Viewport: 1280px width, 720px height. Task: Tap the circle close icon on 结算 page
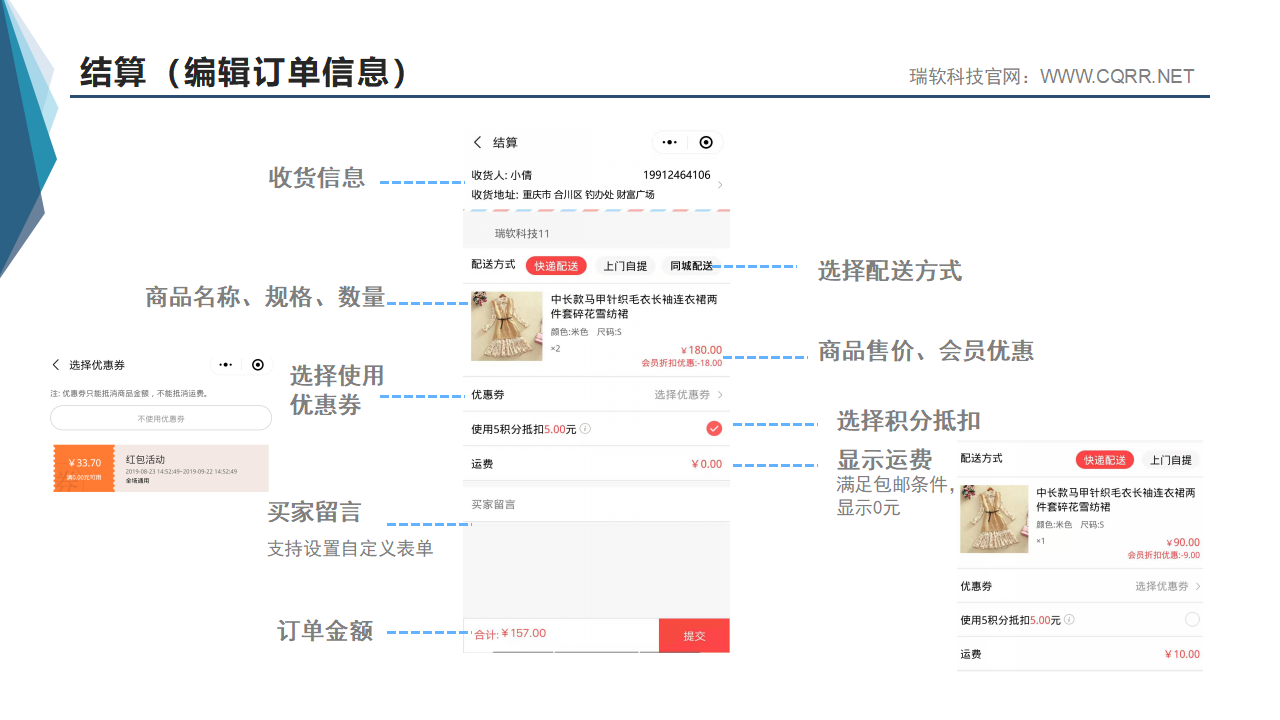[706, 143]
